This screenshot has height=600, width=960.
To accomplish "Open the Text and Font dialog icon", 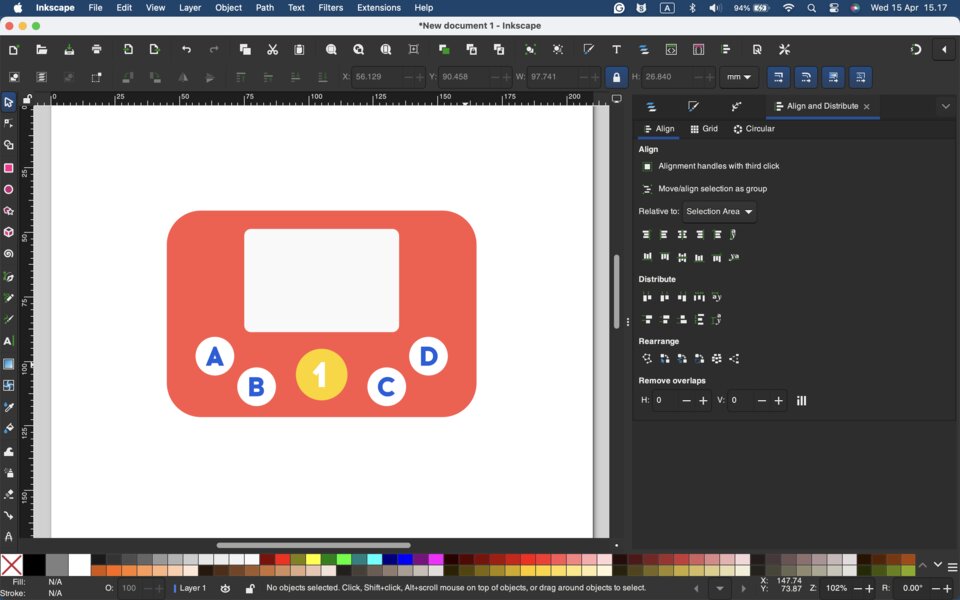I will coord(616,49).
